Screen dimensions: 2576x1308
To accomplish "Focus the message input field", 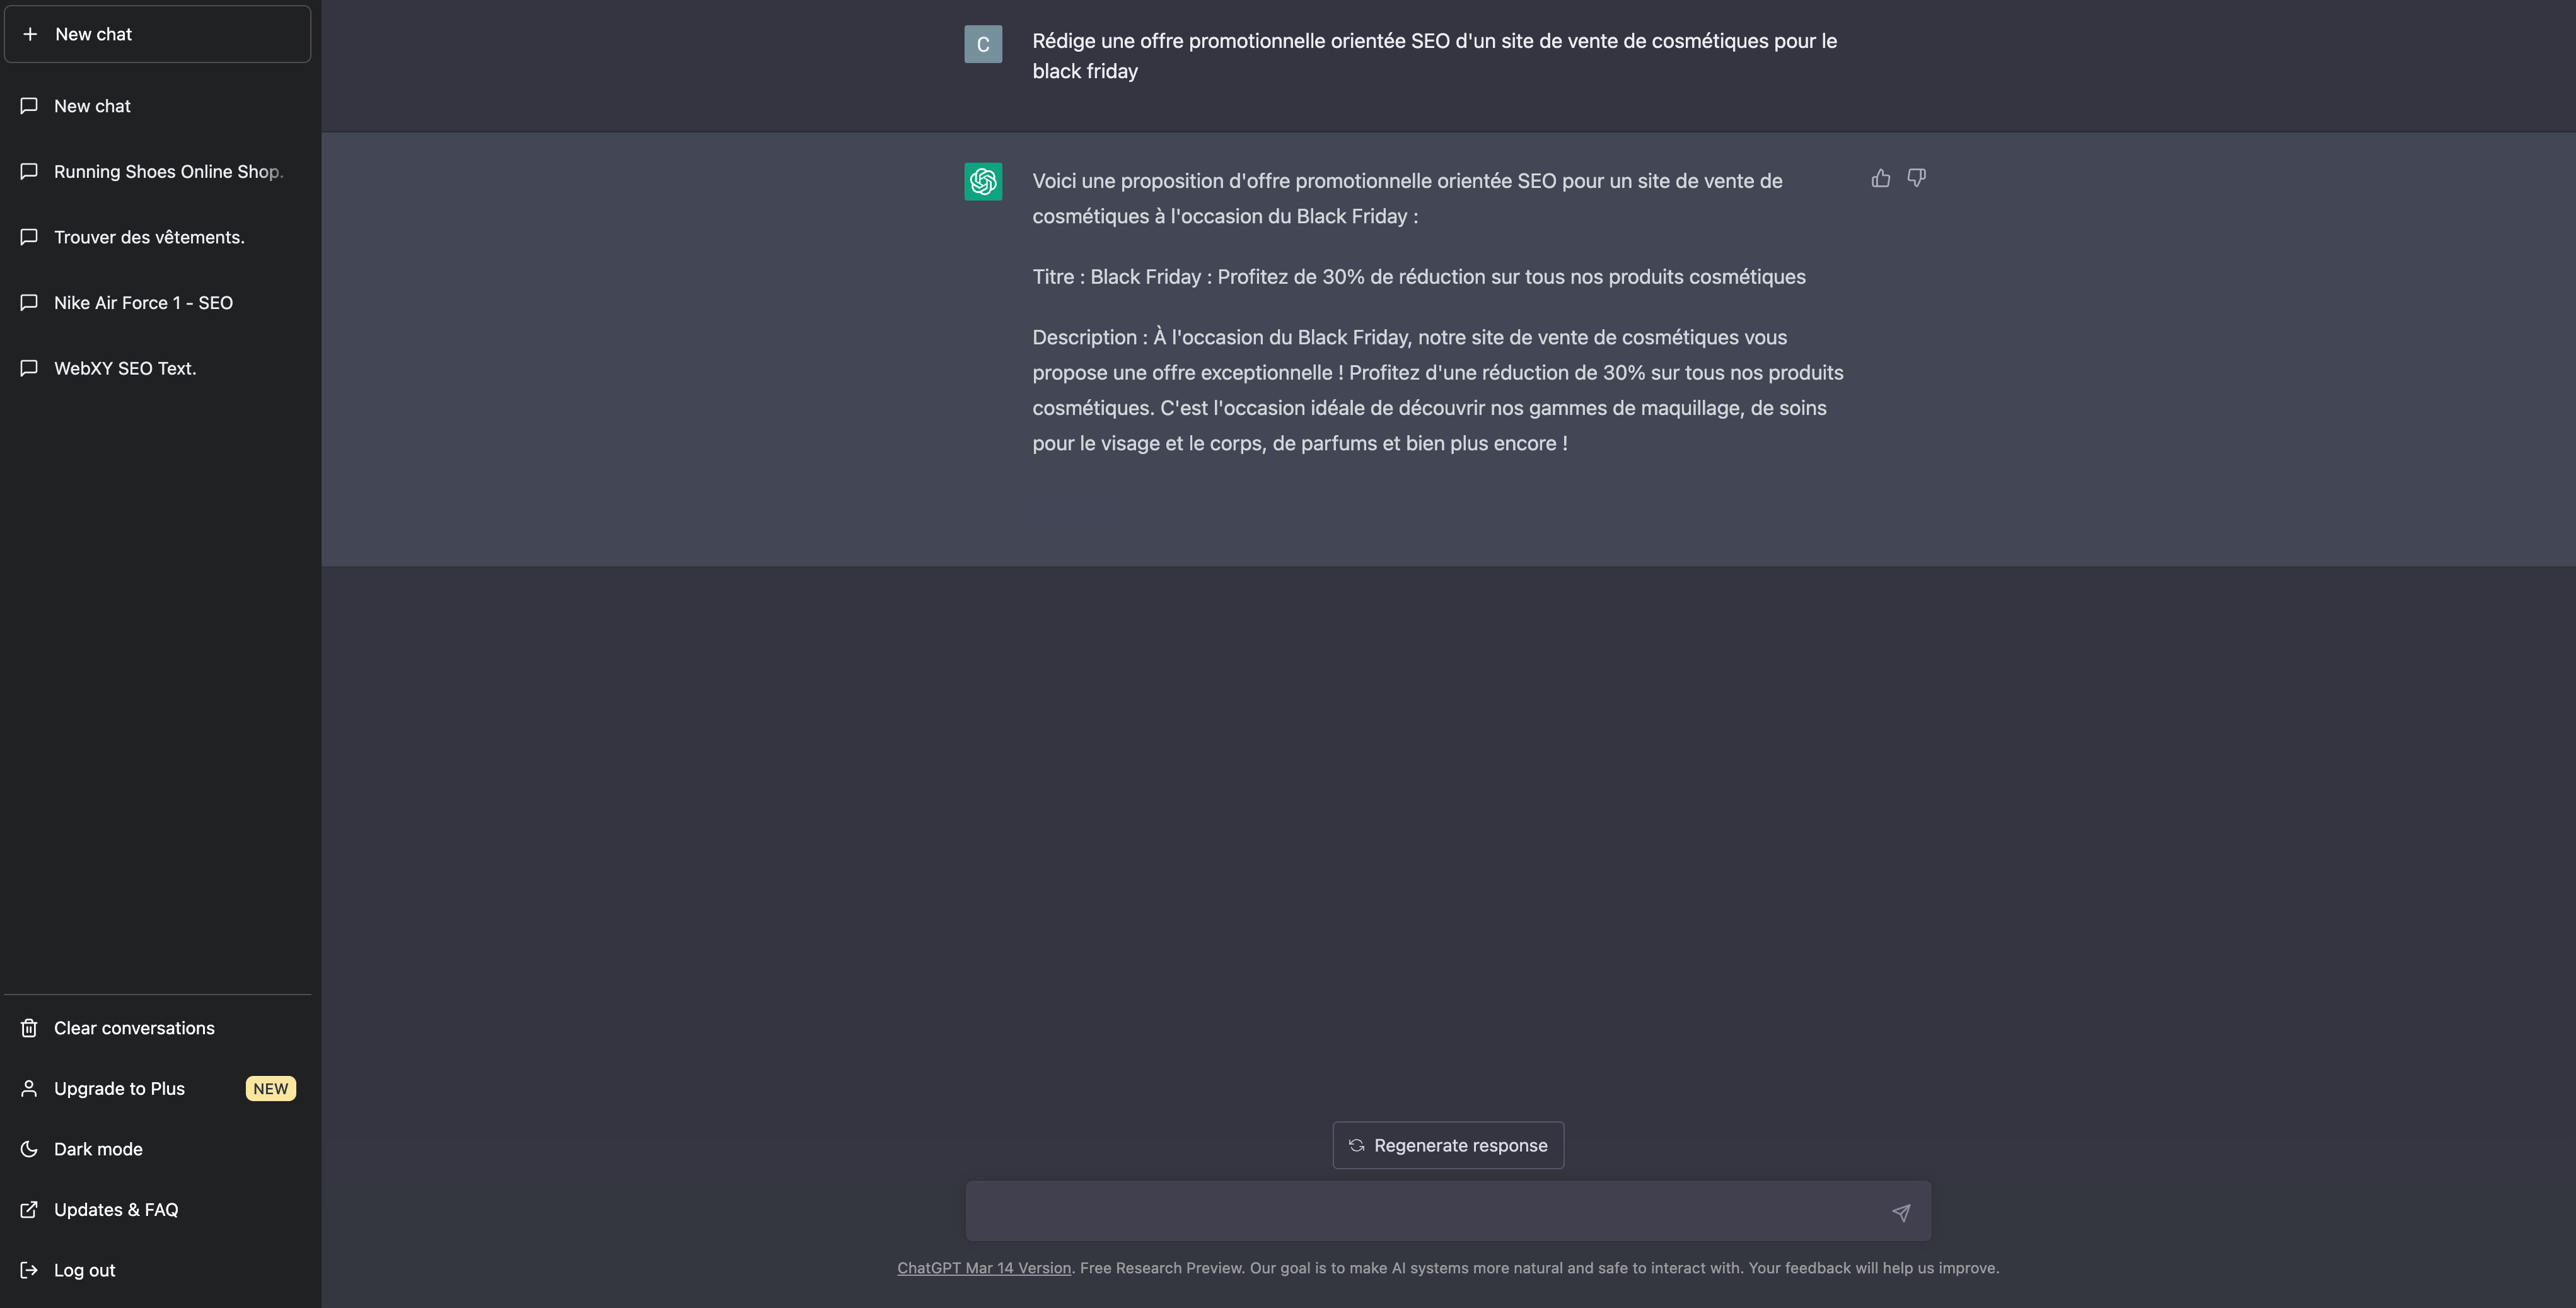I will (1425, 1211).
